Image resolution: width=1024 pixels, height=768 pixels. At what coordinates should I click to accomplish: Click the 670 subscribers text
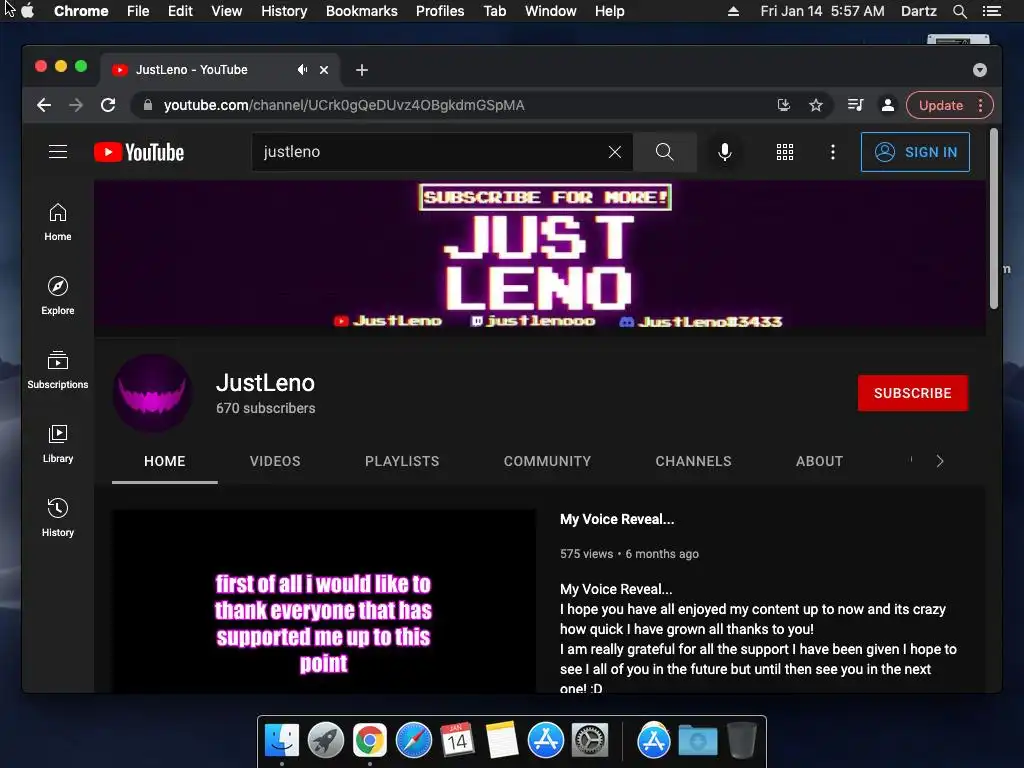(265, 408)
